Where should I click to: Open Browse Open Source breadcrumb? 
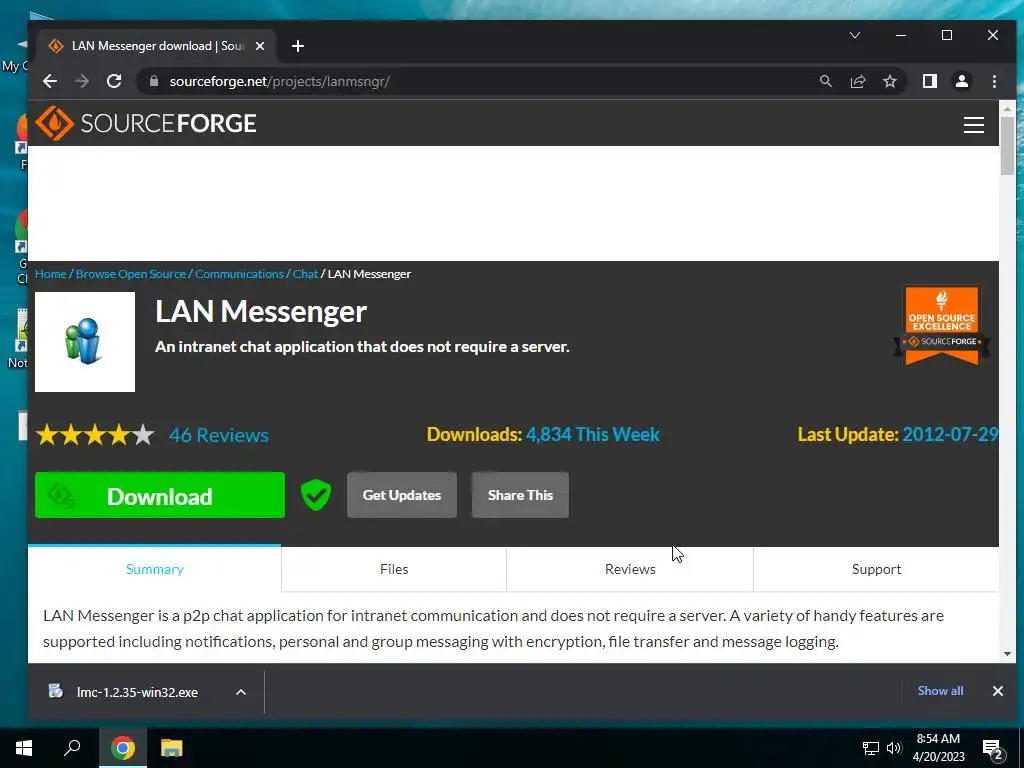coord(131,274)
